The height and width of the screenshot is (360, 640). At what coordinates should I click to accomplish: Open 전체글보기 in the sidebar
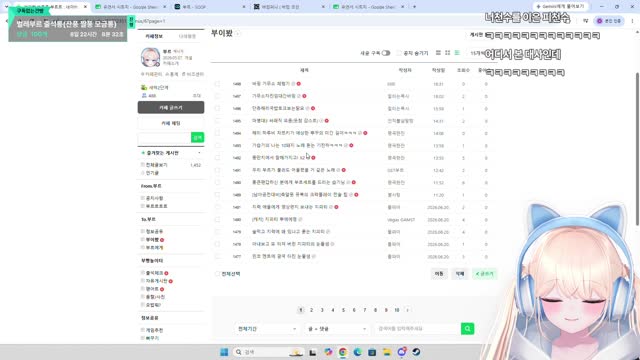point(157,165)
